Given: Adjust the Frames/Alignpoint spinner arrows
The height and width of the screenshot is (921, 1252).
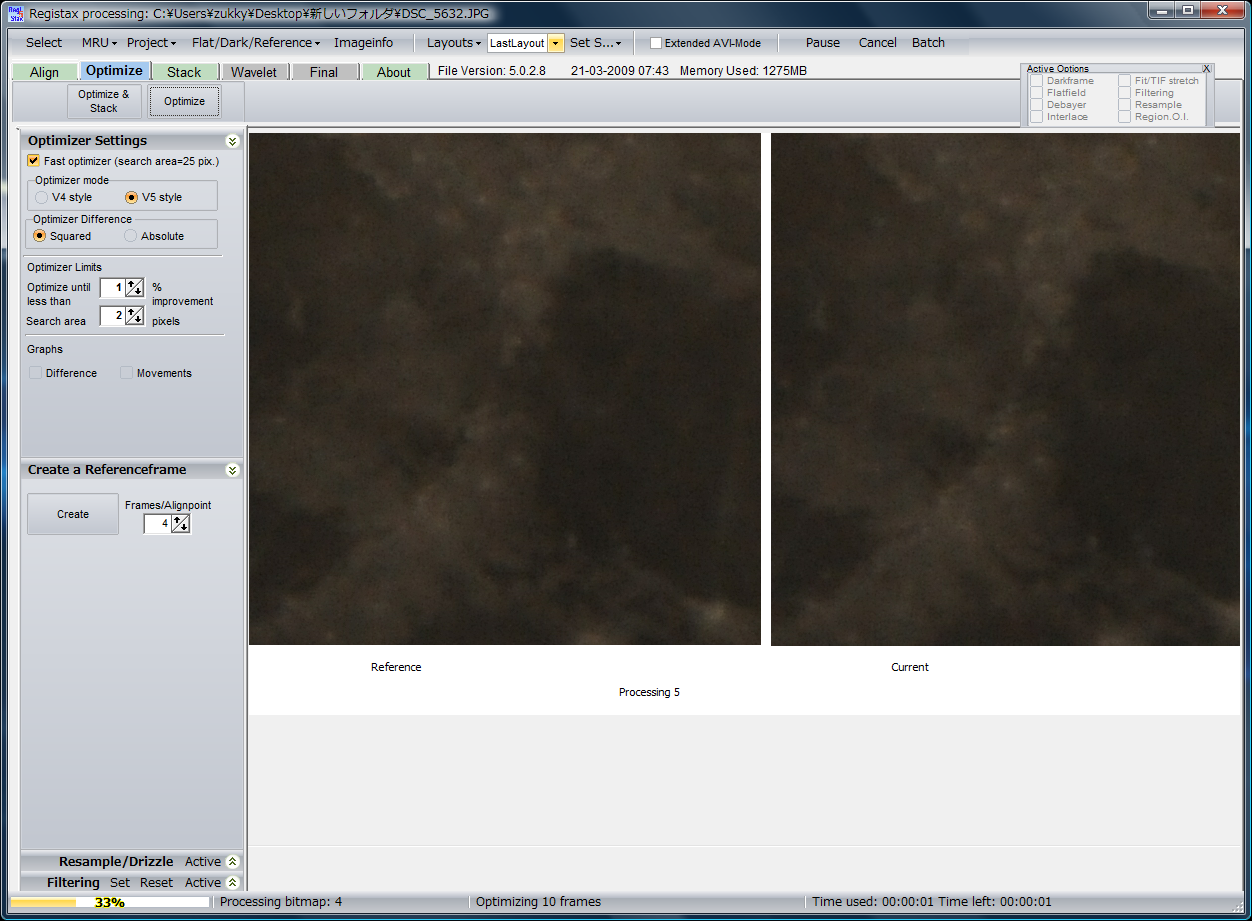Looking at the screenshot, I should 180,524.
